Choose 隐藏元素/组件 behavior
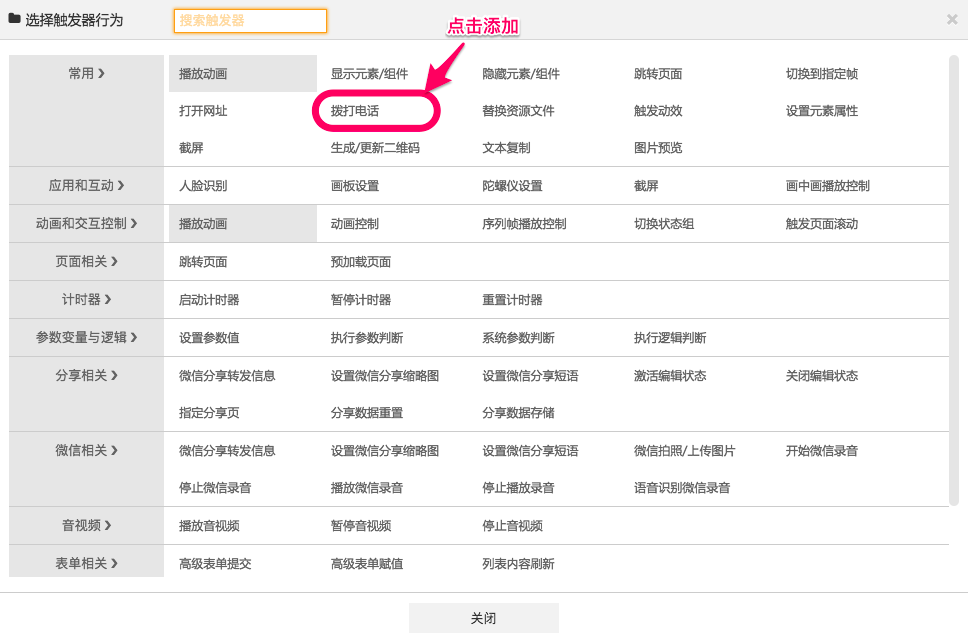Image resolution: width=968 pixels, height=635 pixels. (x=521, y=74)
